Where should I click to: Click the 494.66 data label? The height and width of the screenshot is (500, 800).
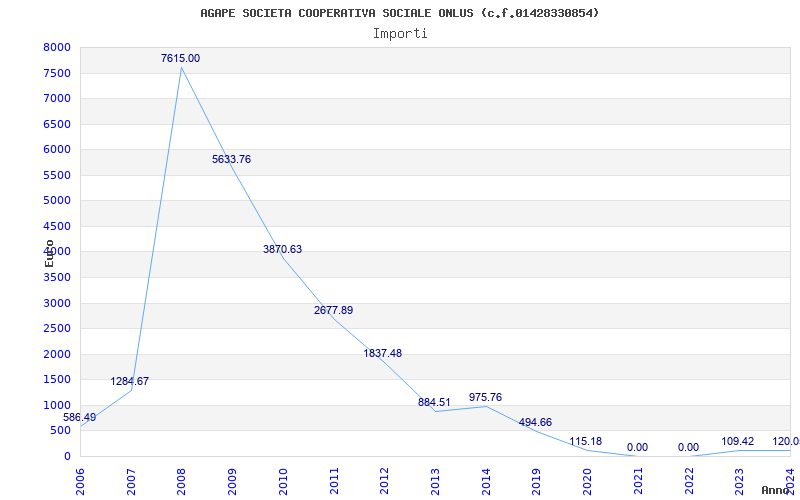(535, 422)
